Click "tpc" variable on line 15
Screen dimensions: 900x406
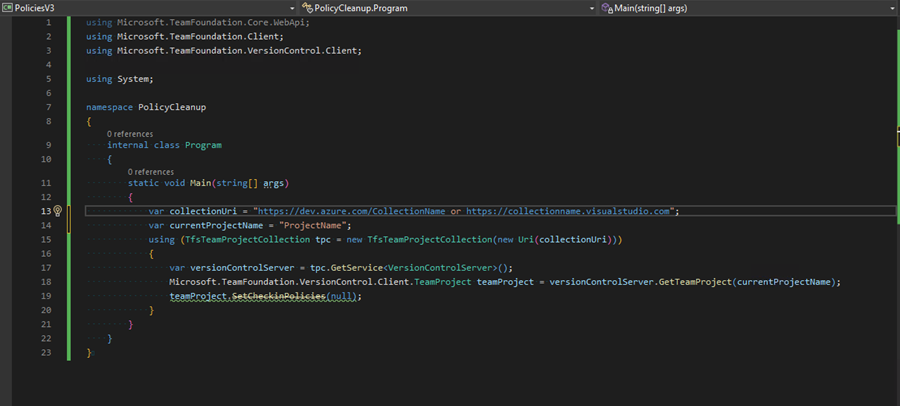coord(323,239)
